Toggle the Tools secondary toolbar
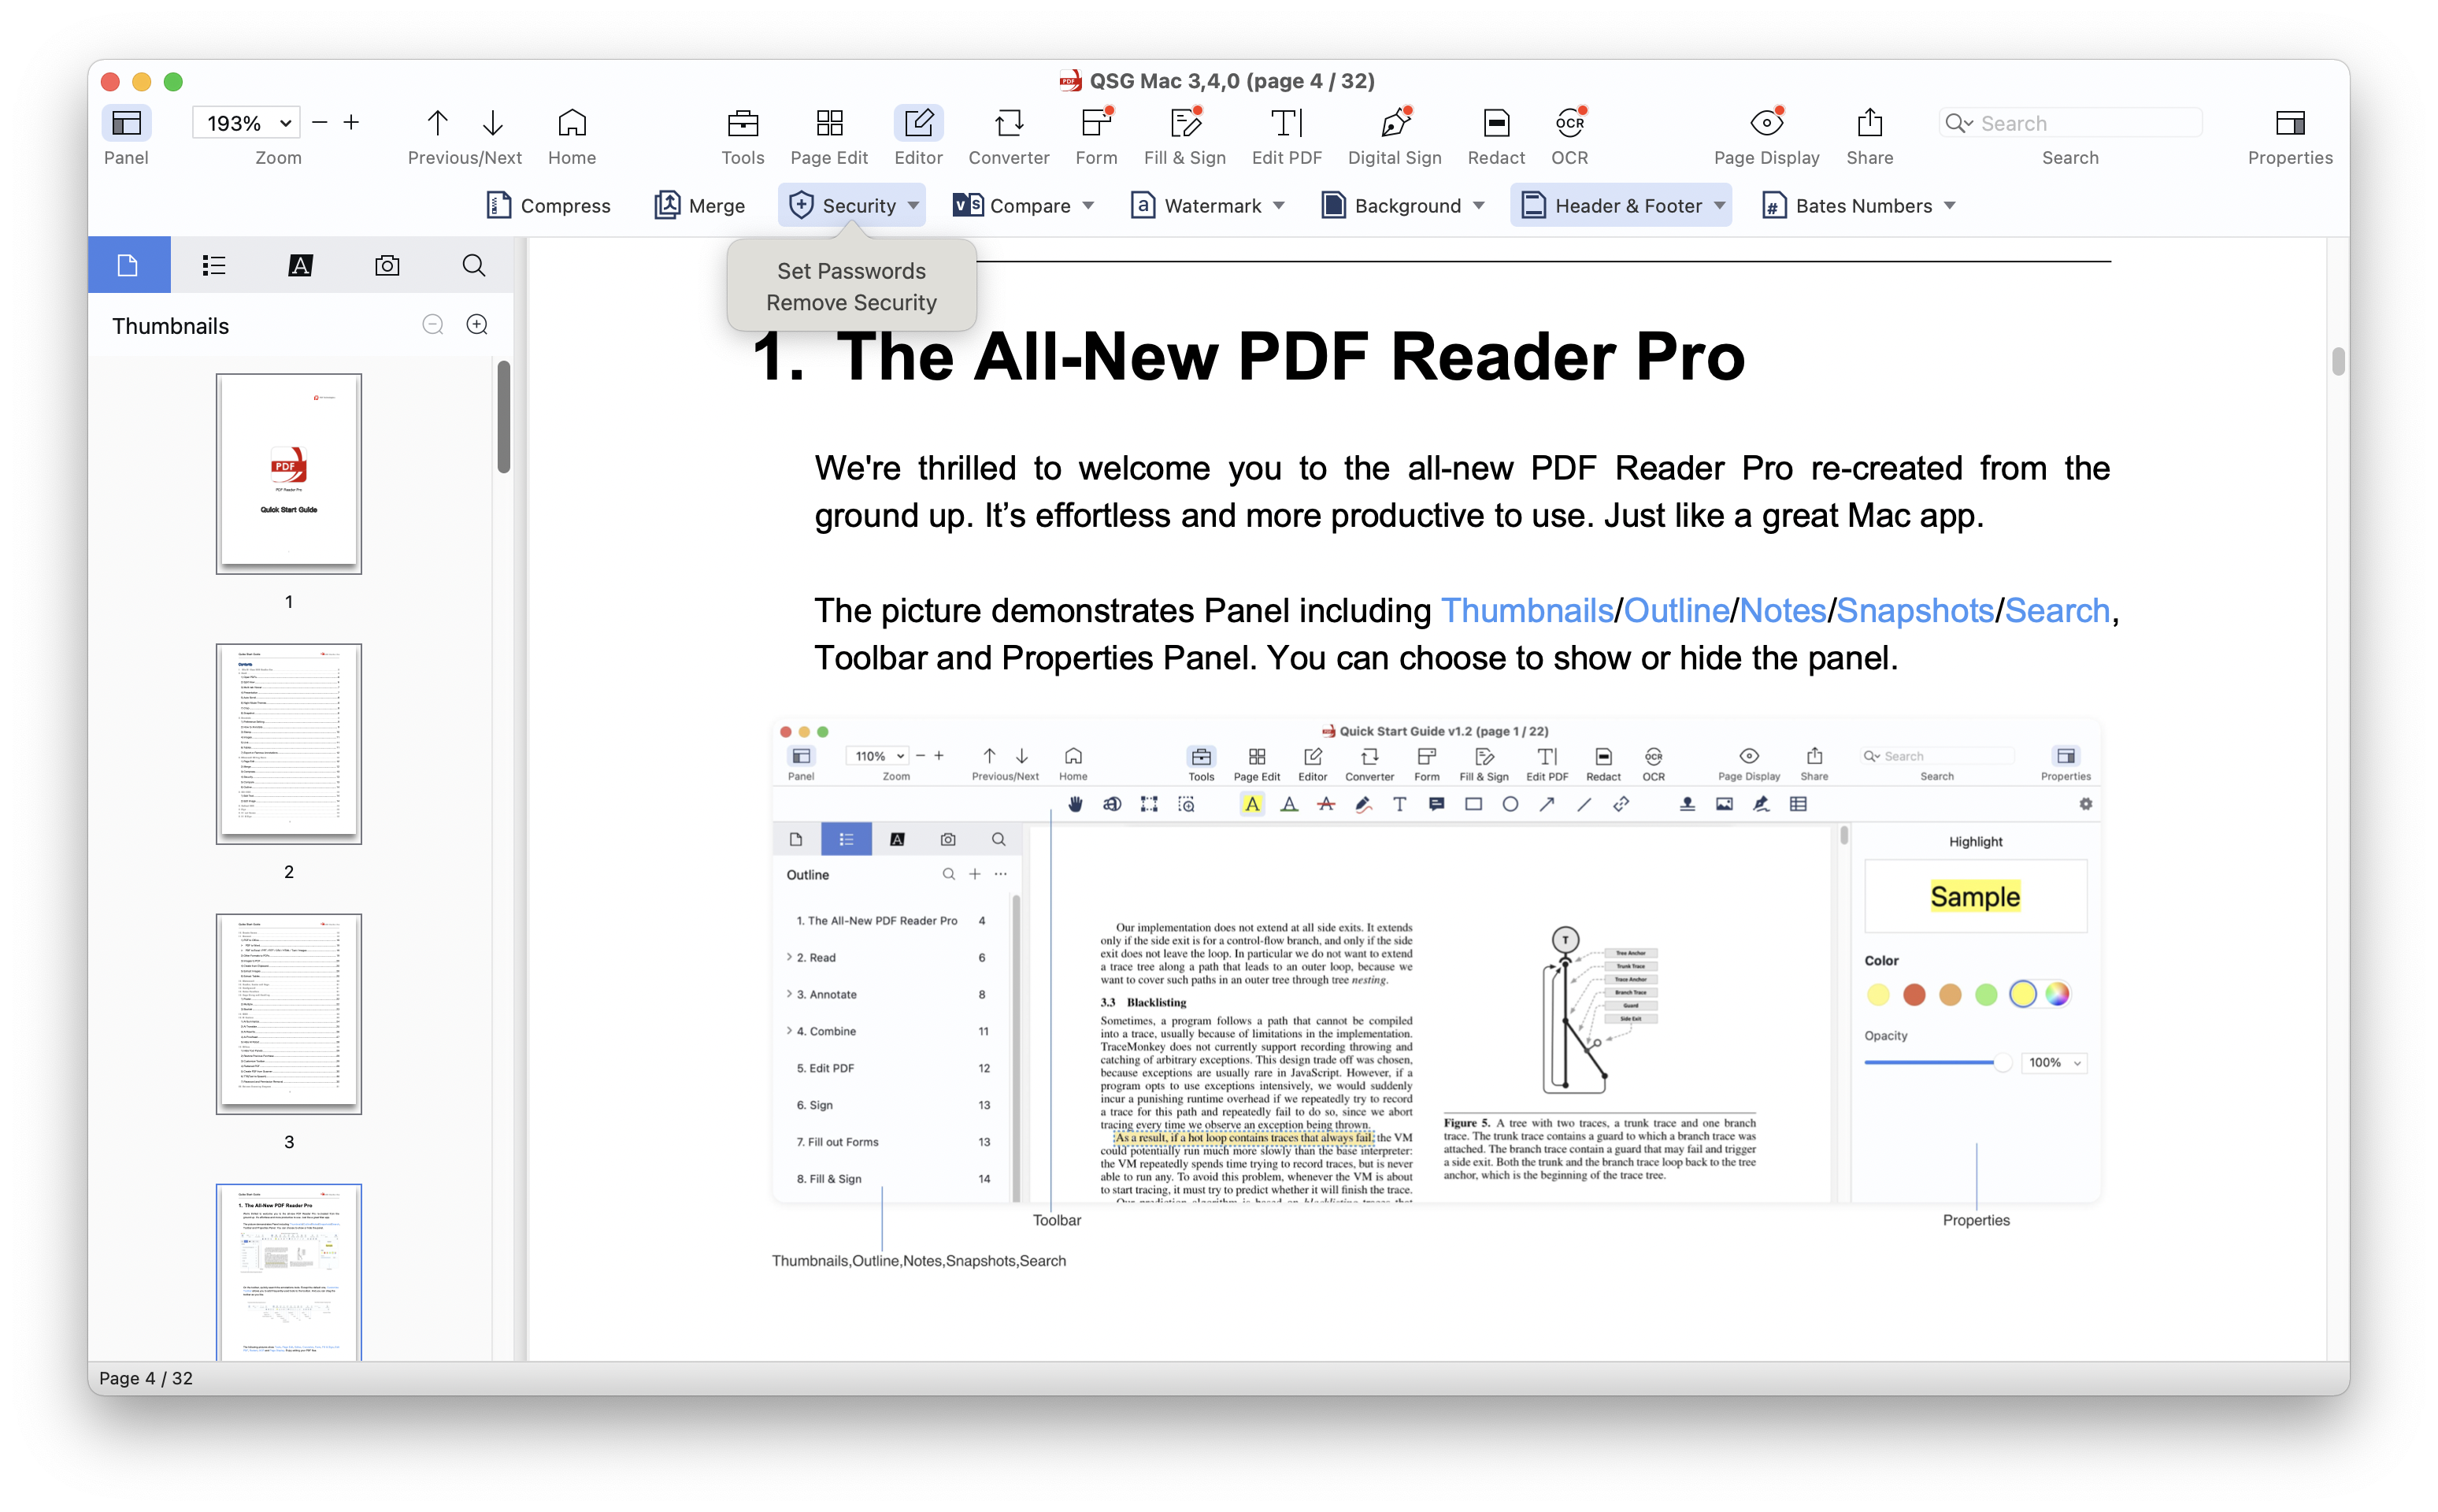Viewport: 2438px width, 1512px height. click(x=742, y=124)
